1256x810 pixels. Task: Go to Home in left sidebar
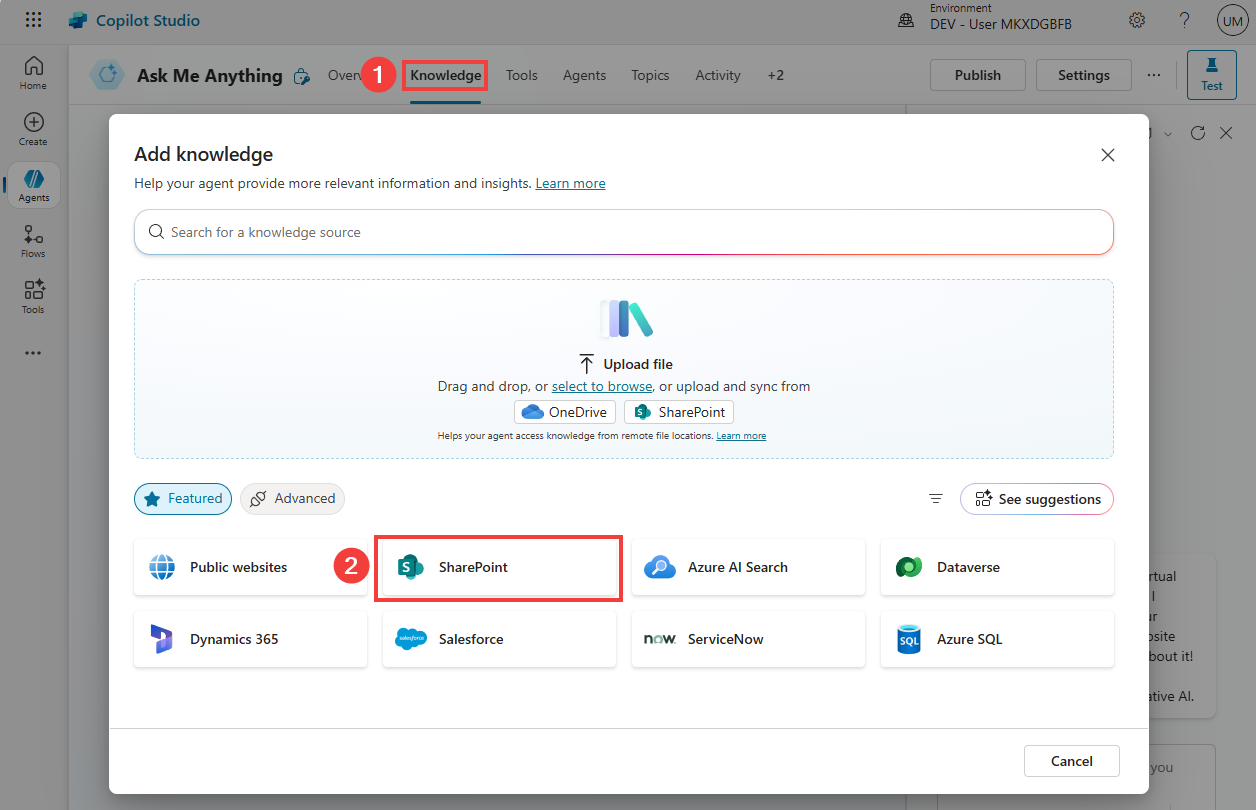(x=33, y=73)
